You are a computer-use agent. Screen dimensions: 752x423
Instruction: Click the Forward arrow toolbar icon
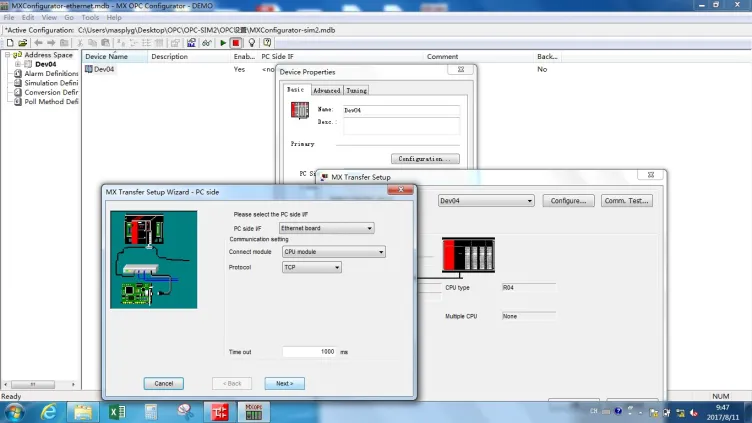coord(51,43)
